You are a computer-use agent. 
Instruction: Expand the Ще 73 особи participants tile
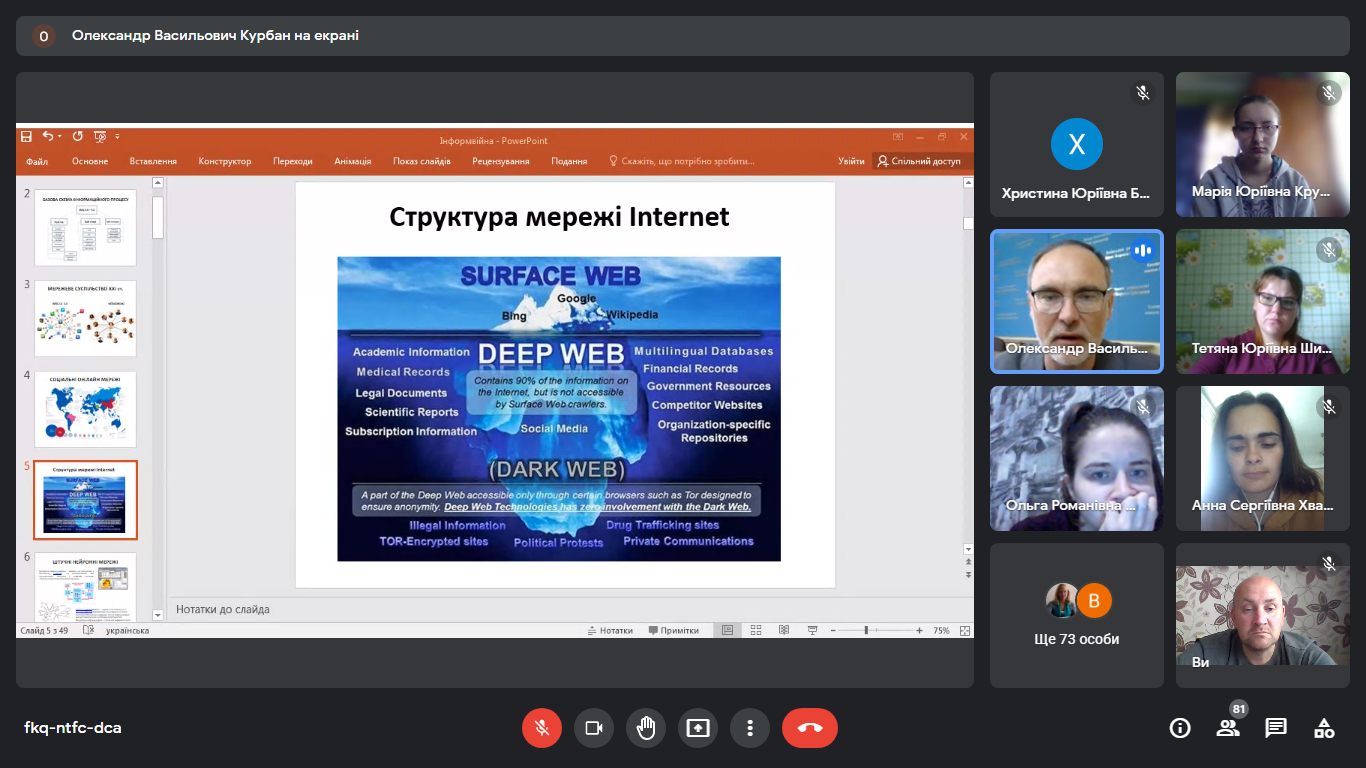pyautogui.click(x=1077, y=616)
